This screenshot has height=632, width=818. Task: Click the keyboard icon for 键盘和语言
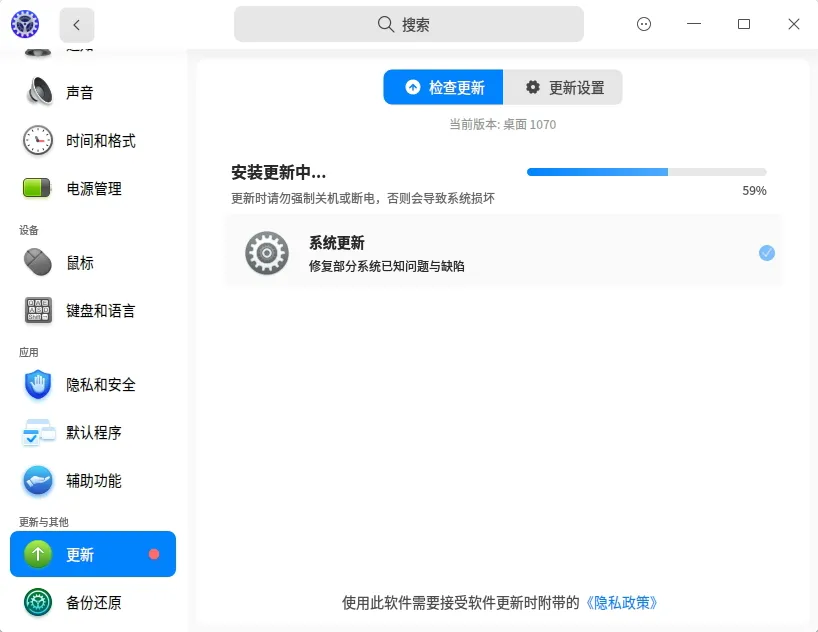(x=38, y=310)
